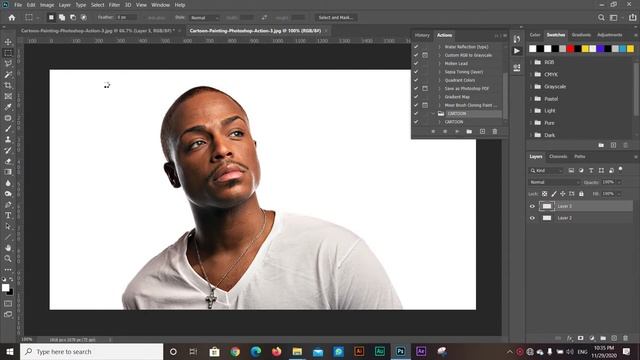Toggle visibility of Layer 3
This screenshot has width=640, height=360.
(532, 206)
